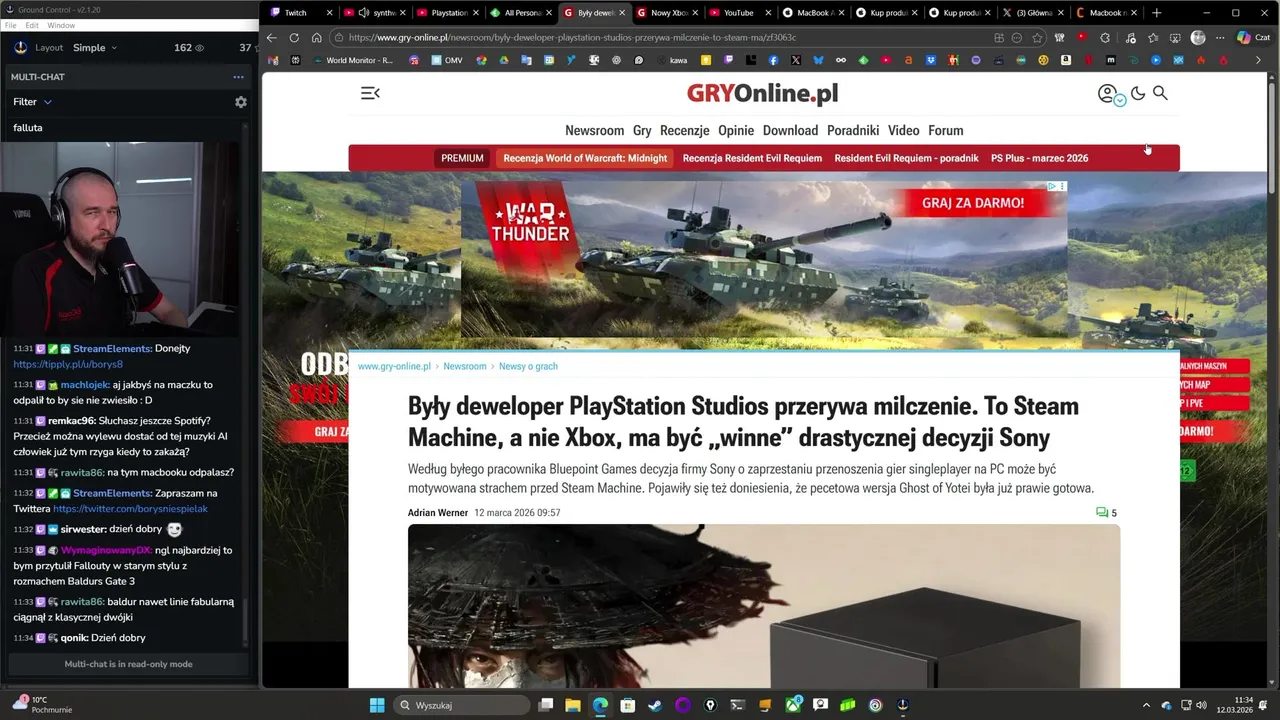The width and height of the screenshot is (1280, 720).
Task: Open the Multi-Chat three-dot options menu
Action: pos(238,77)
